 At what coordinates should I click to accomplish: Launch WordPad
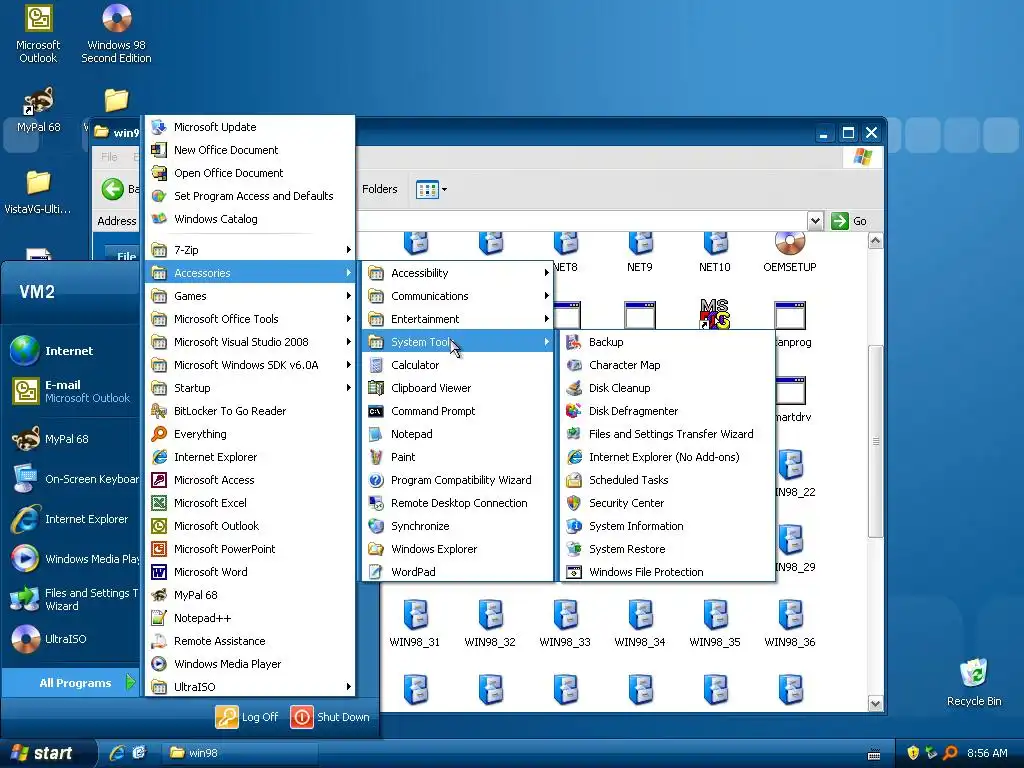pyautogui.click(x=458, y=572)
